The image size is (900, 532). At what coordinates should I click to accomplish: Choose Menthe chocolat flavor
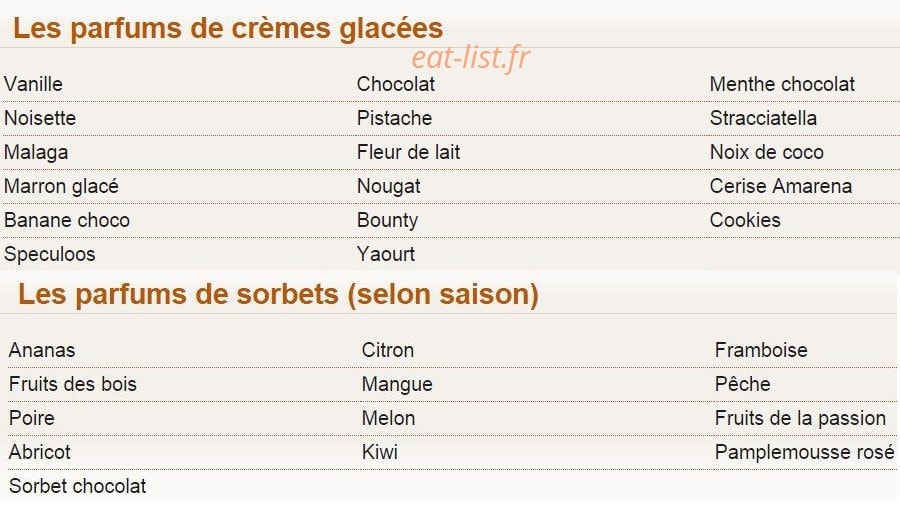(x=782, y=84)
